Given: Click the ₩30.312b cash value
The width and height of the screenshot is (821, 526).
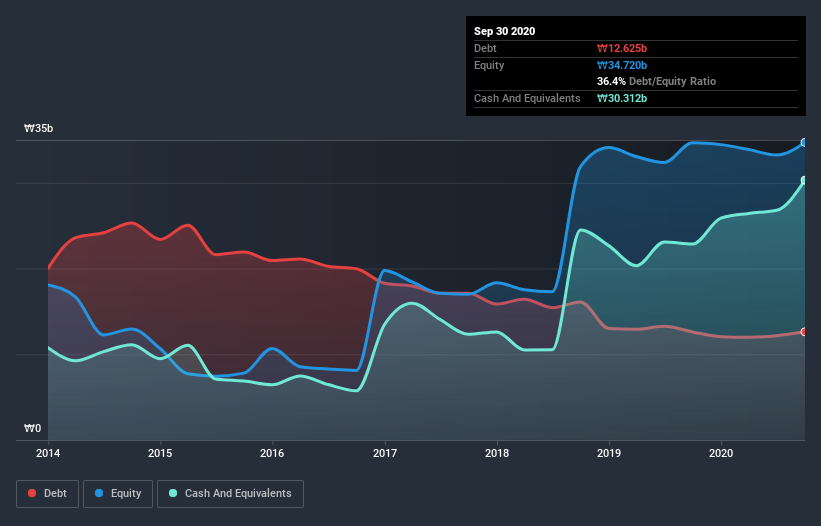Looking at the screenshot, I should click(x=622, y=98).
